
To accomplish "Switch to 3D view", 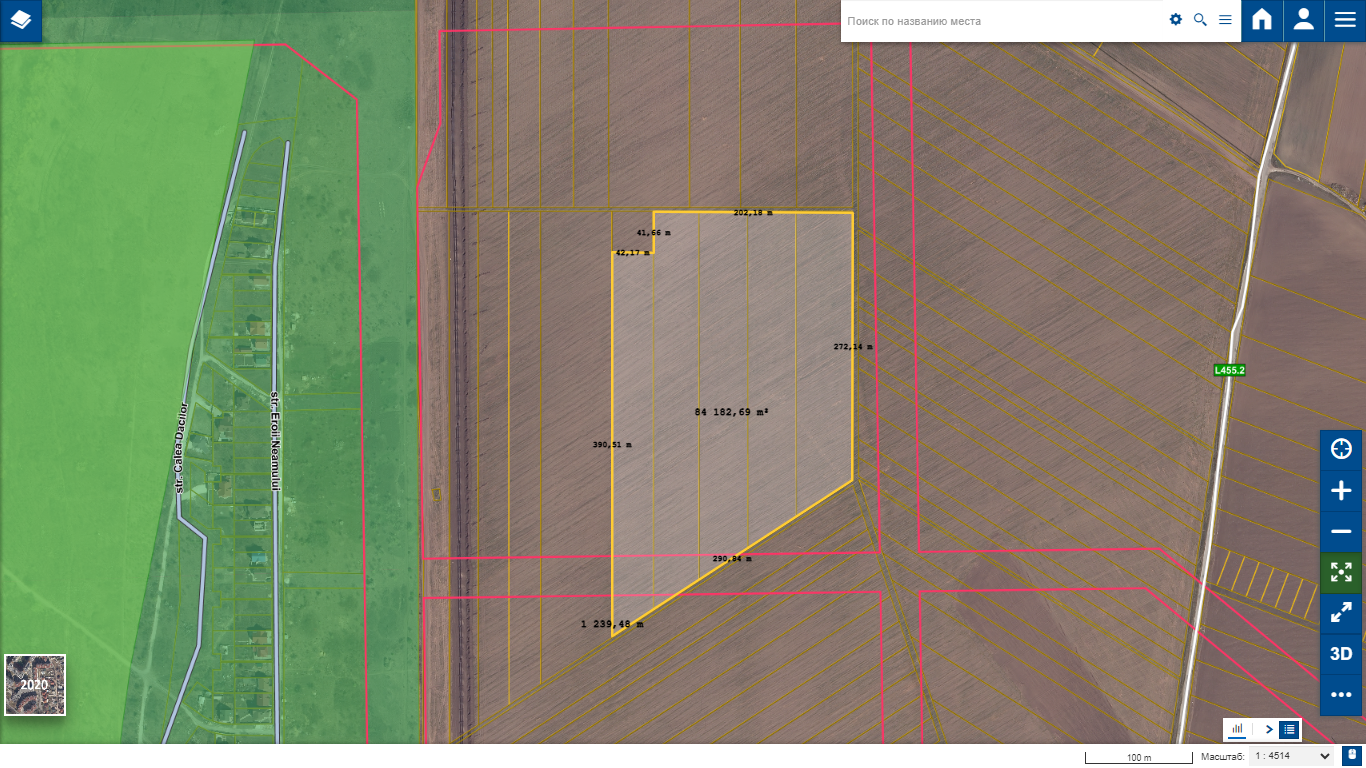I will (x=1341, y=654).
